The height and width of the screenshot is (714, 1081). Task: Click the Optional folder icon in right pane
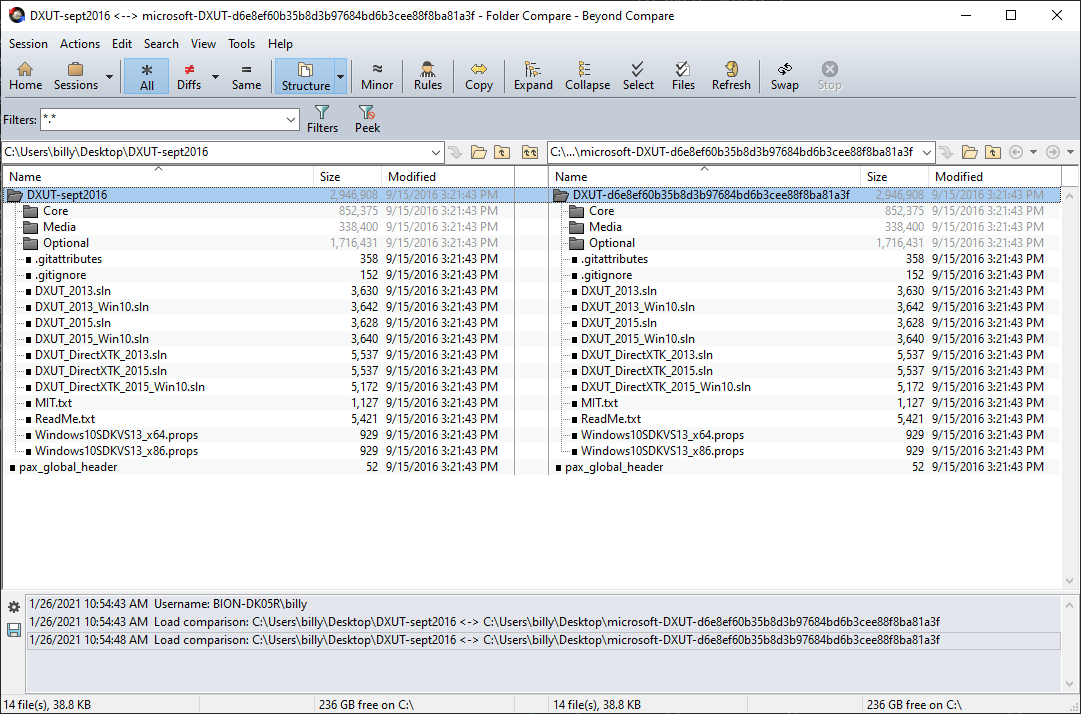(x=576, y=243)
